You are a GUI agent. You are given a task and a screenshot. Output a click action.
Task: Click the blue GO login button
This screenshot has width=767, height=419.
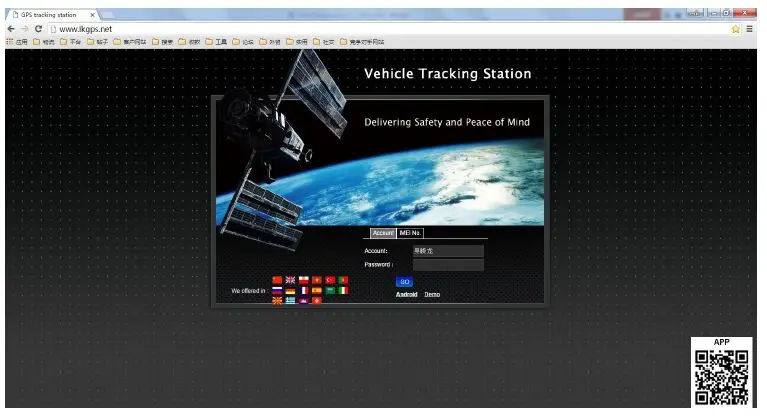405,282
